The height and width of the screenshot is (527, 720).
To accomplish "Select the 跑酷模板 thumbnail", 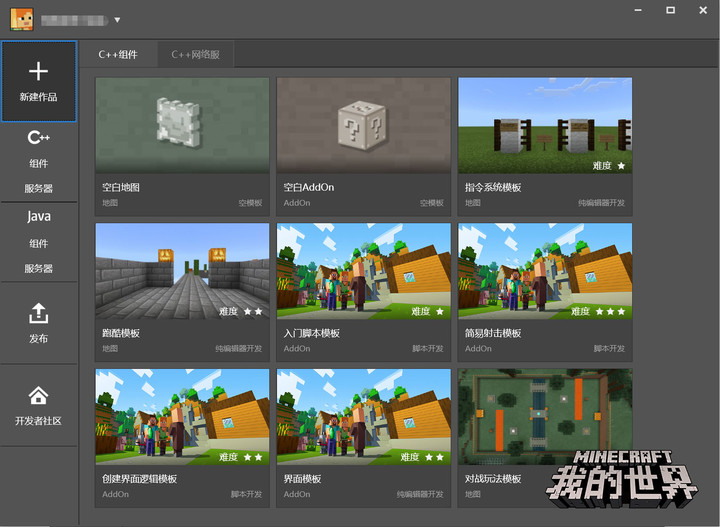I will click(x=182, y=271).
